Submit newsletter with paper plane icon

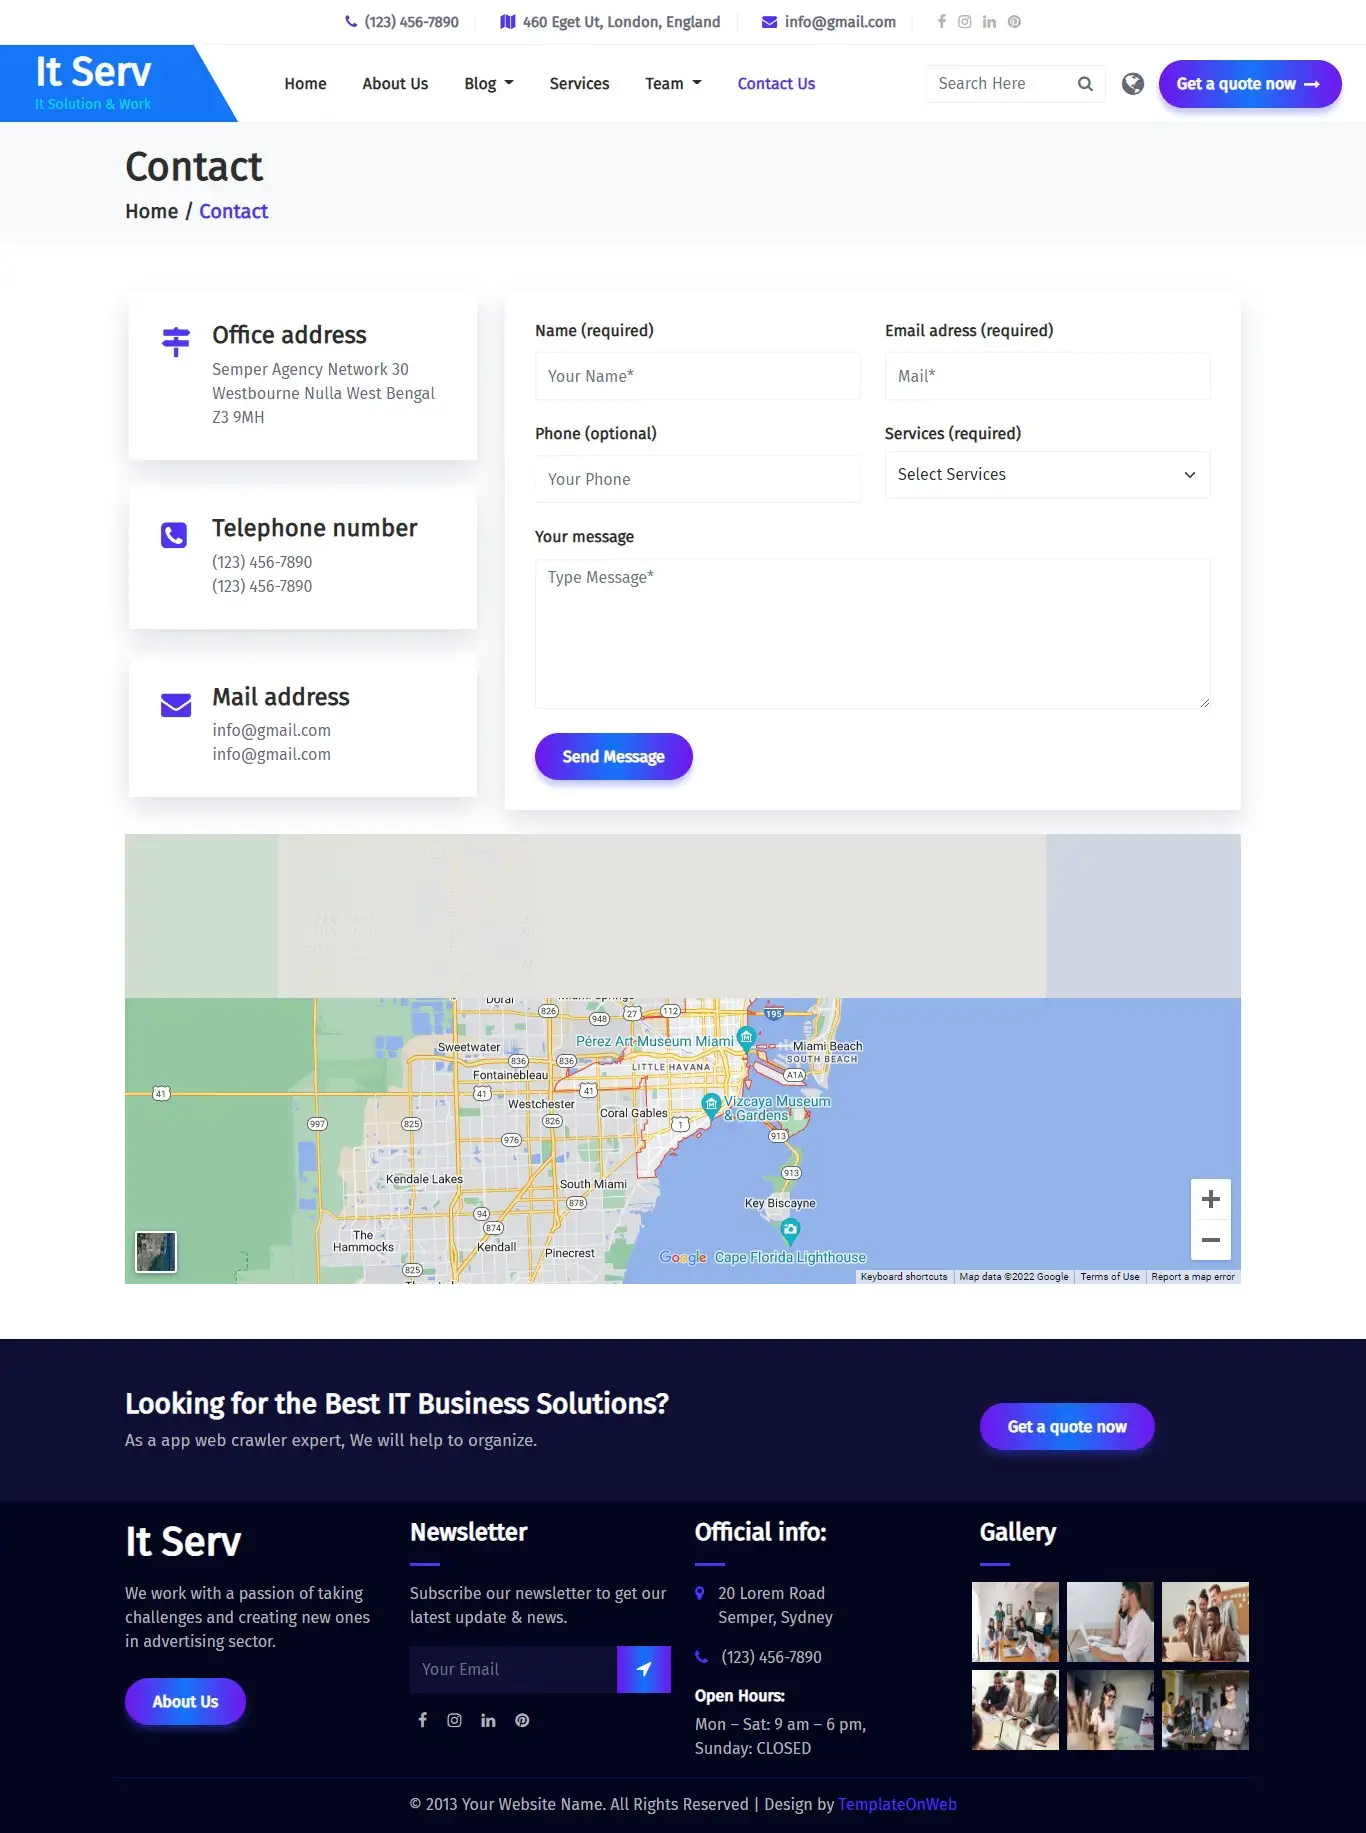coord(644,1669)
